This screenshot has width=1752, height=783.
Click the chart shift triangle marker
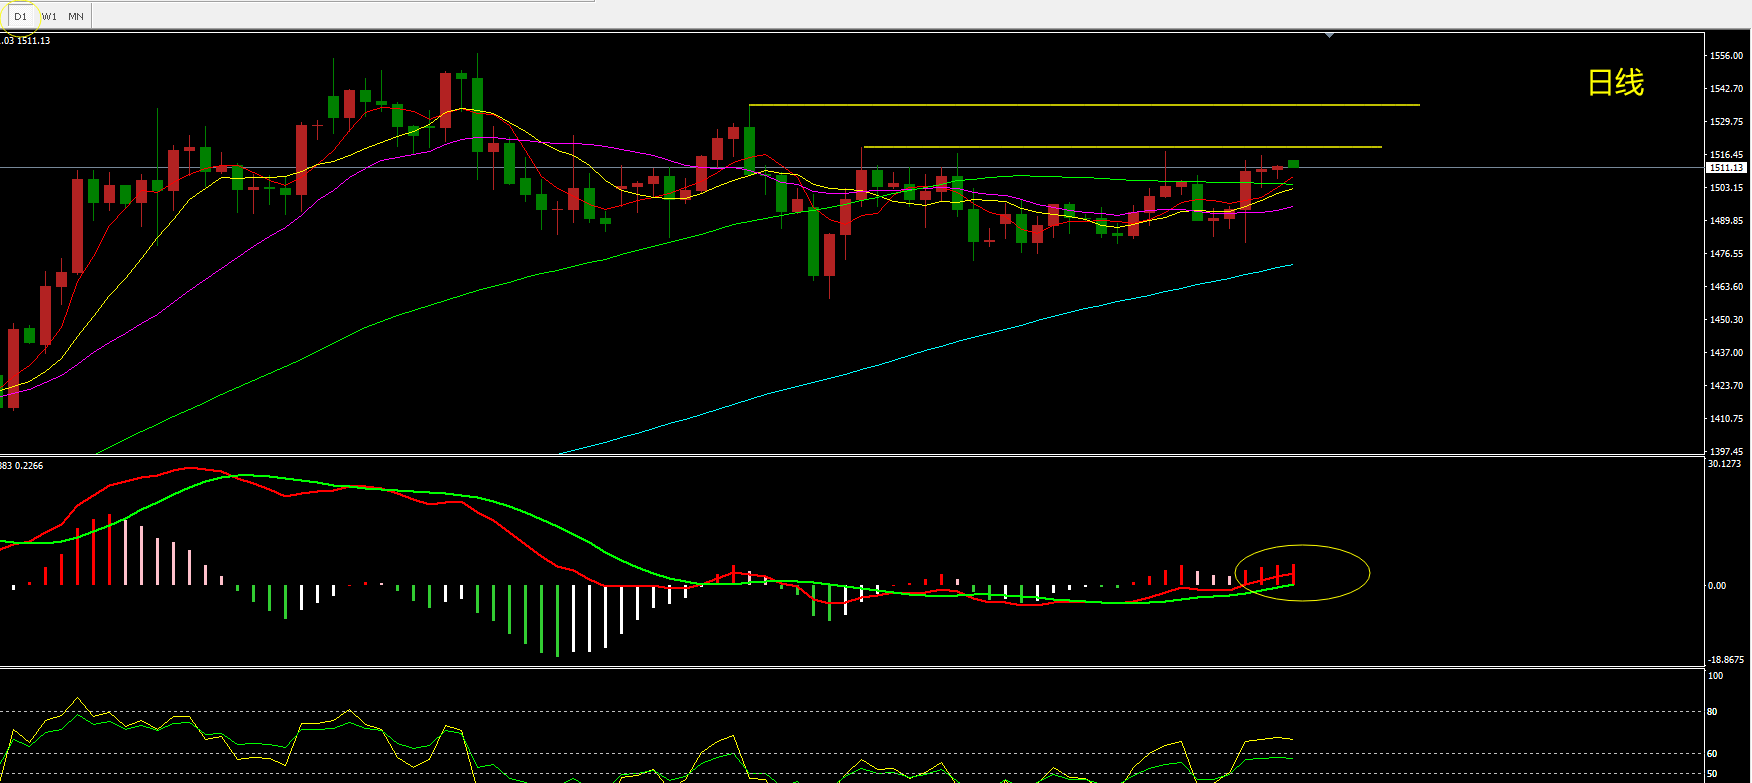point(1329,35)
